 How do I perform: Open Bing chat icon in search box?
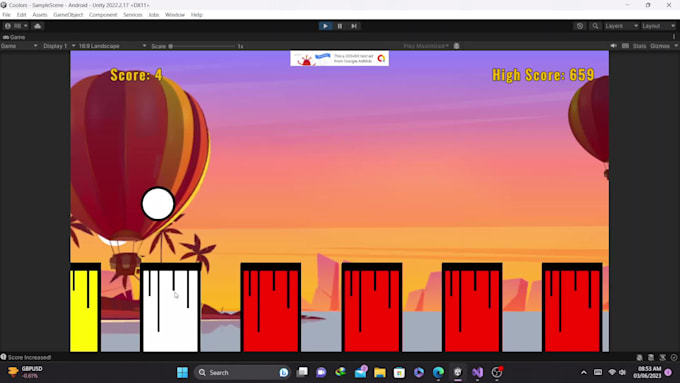coord(284,373)
